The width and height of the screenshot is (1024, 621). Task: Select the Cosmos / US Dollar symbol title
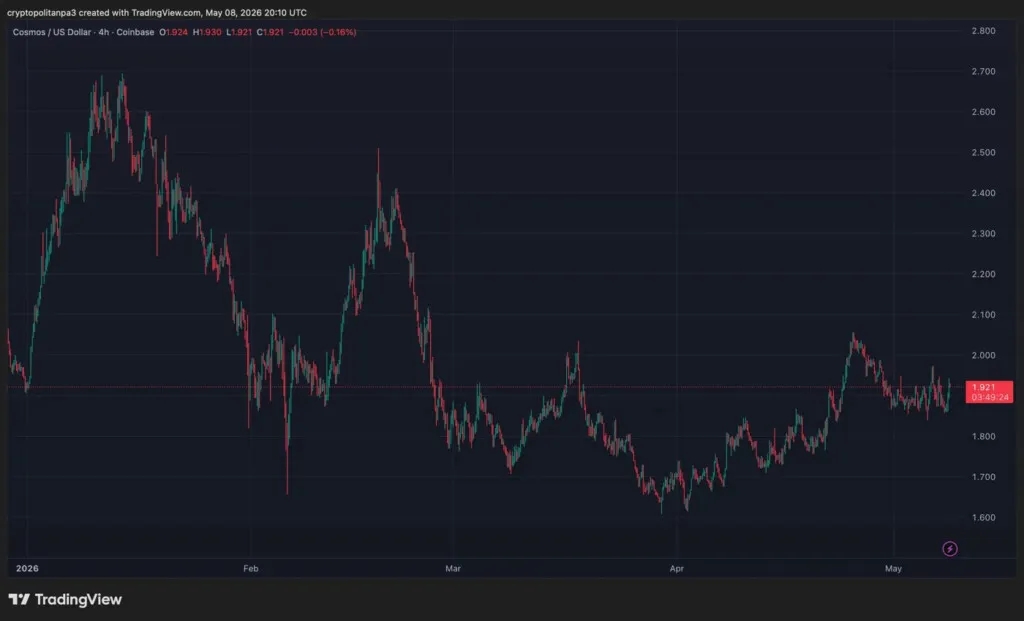point(52,32)
